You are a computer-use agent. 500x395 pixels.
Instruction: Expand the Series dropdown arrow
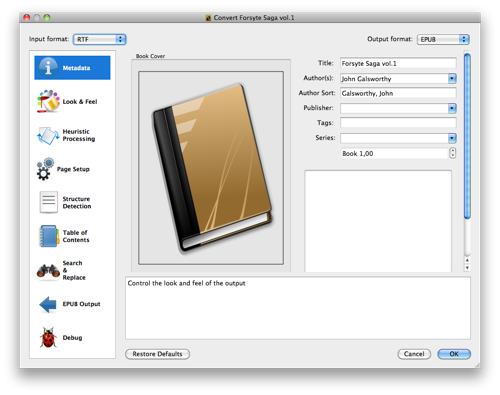click(x=452, y=138)
